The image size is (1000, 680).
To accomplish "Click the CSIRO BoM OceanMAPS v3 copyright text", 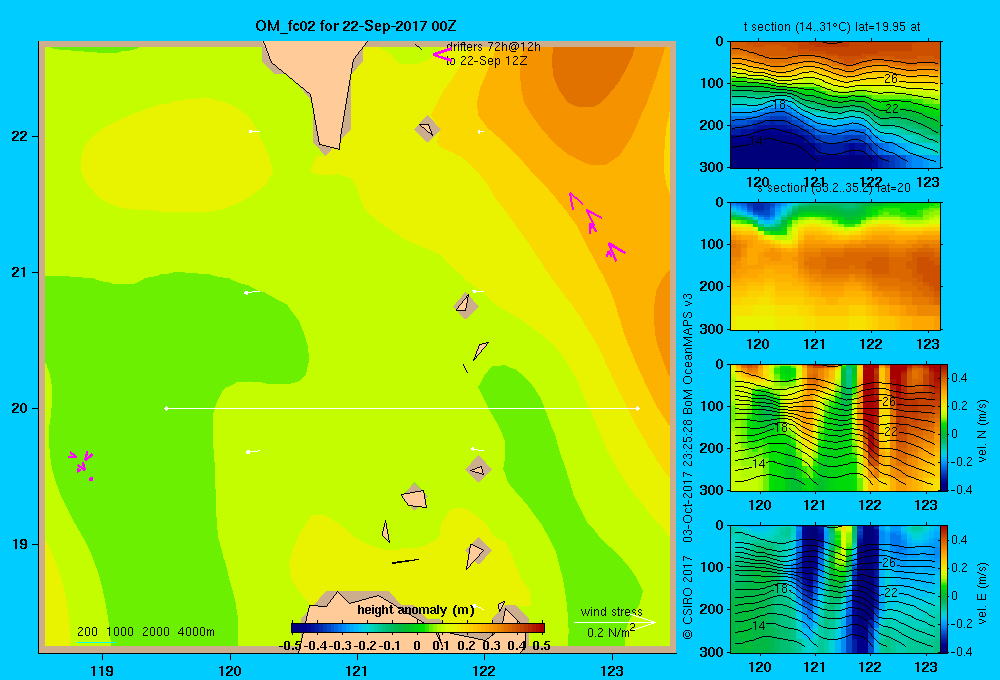I will [688, 466].
